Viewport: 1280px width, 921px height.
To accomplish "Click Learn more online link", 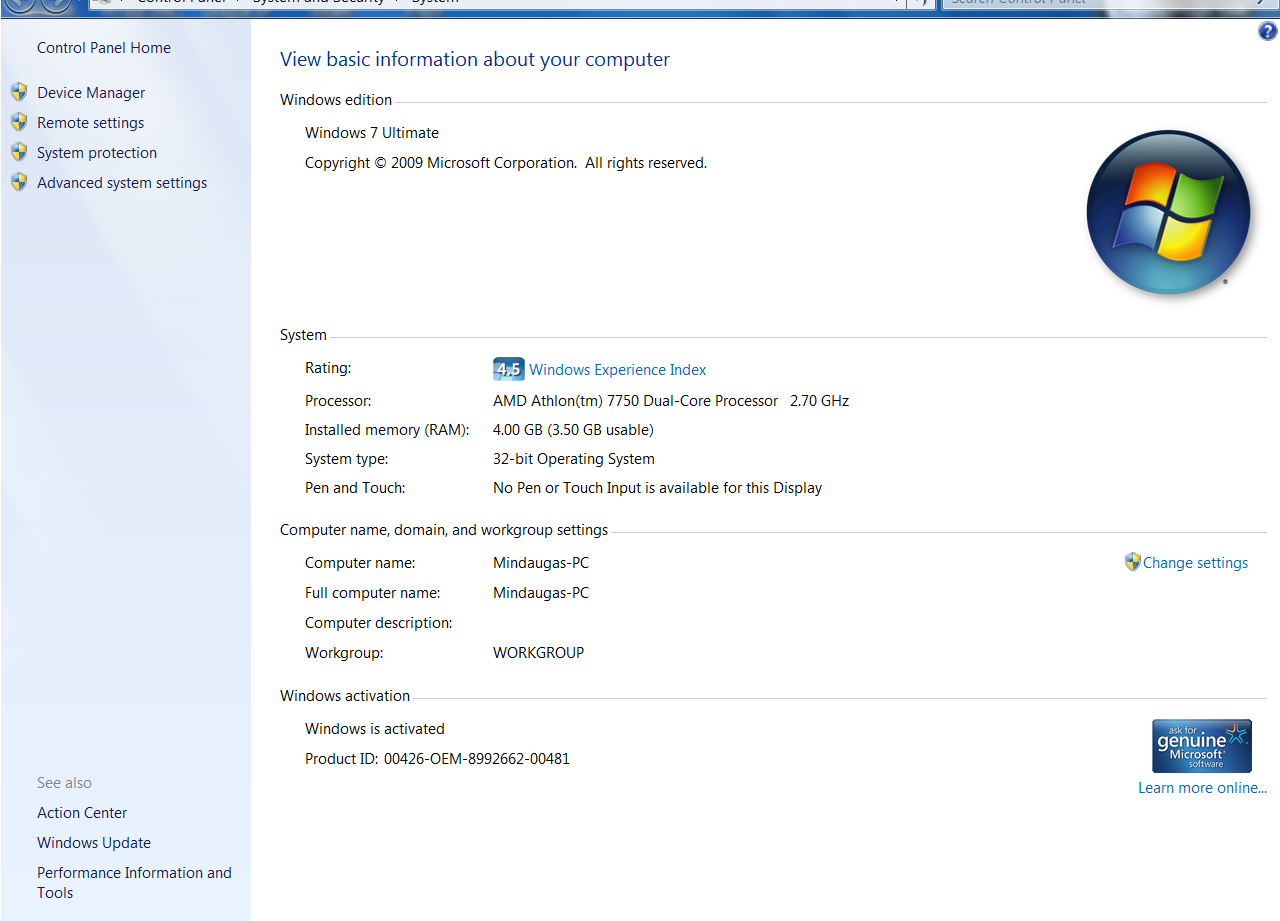I will pos(1202,788).
